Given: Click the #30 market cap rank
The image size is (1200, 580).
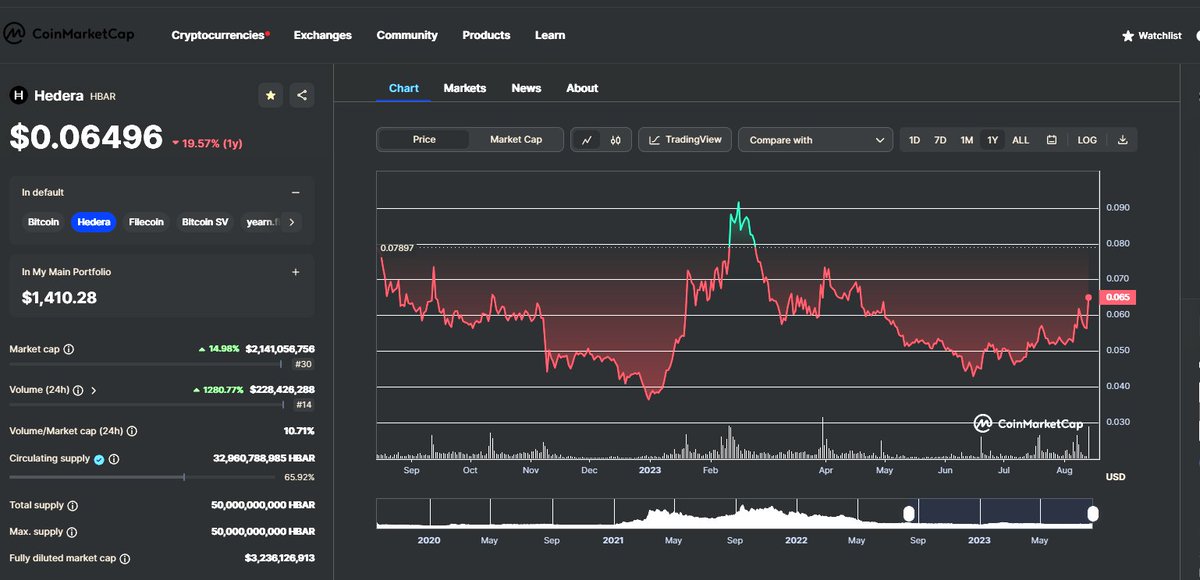Looking at the screenshot, I should coord(305,364).
